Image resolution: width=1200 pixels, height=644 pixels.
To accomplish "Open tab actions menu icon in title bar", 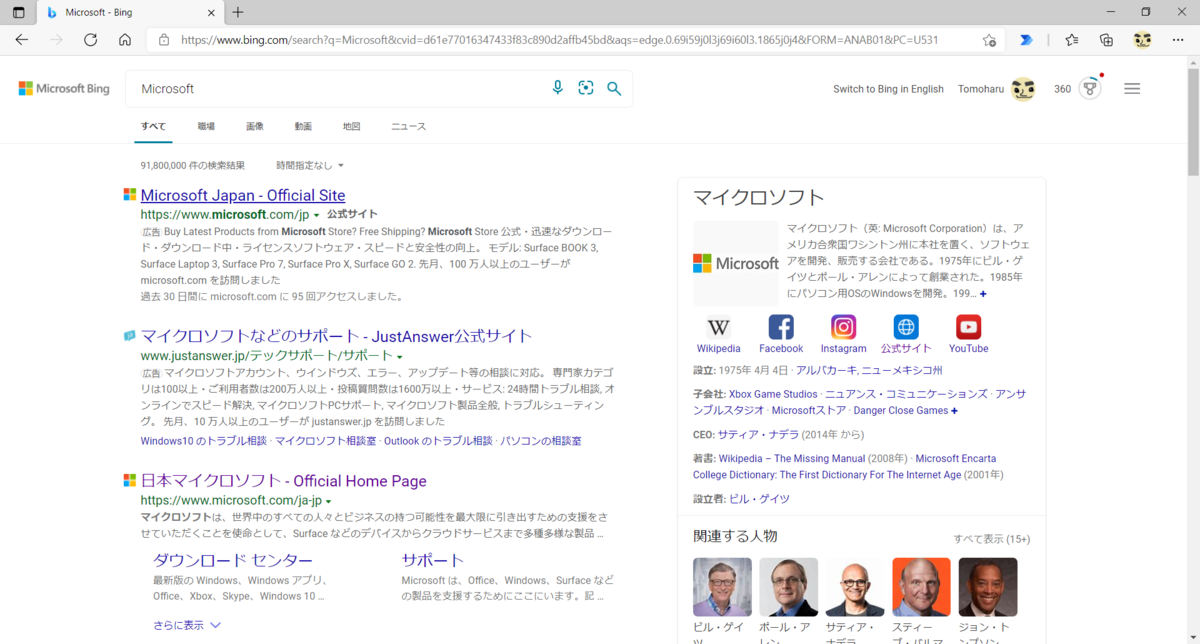I will (18, 12).
